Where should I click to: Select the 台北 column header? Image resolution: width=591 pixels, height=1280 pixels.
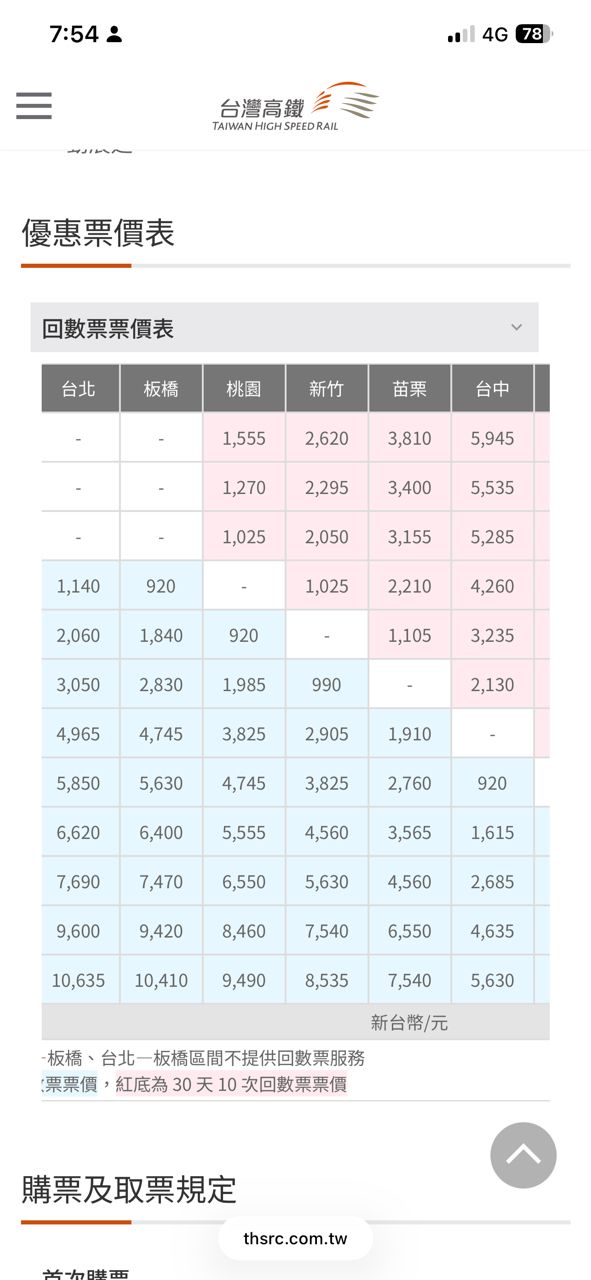click(78, 389)
